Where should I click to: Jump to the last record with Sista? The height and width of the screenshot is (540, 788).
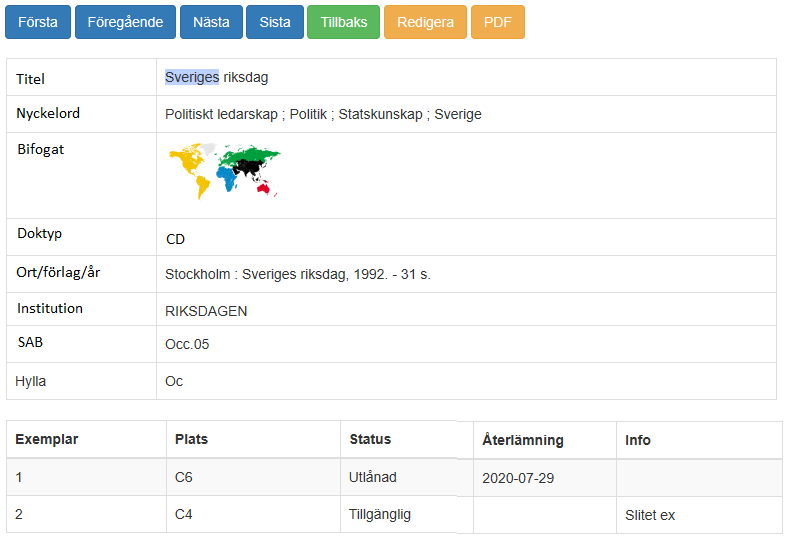point(274,22)
